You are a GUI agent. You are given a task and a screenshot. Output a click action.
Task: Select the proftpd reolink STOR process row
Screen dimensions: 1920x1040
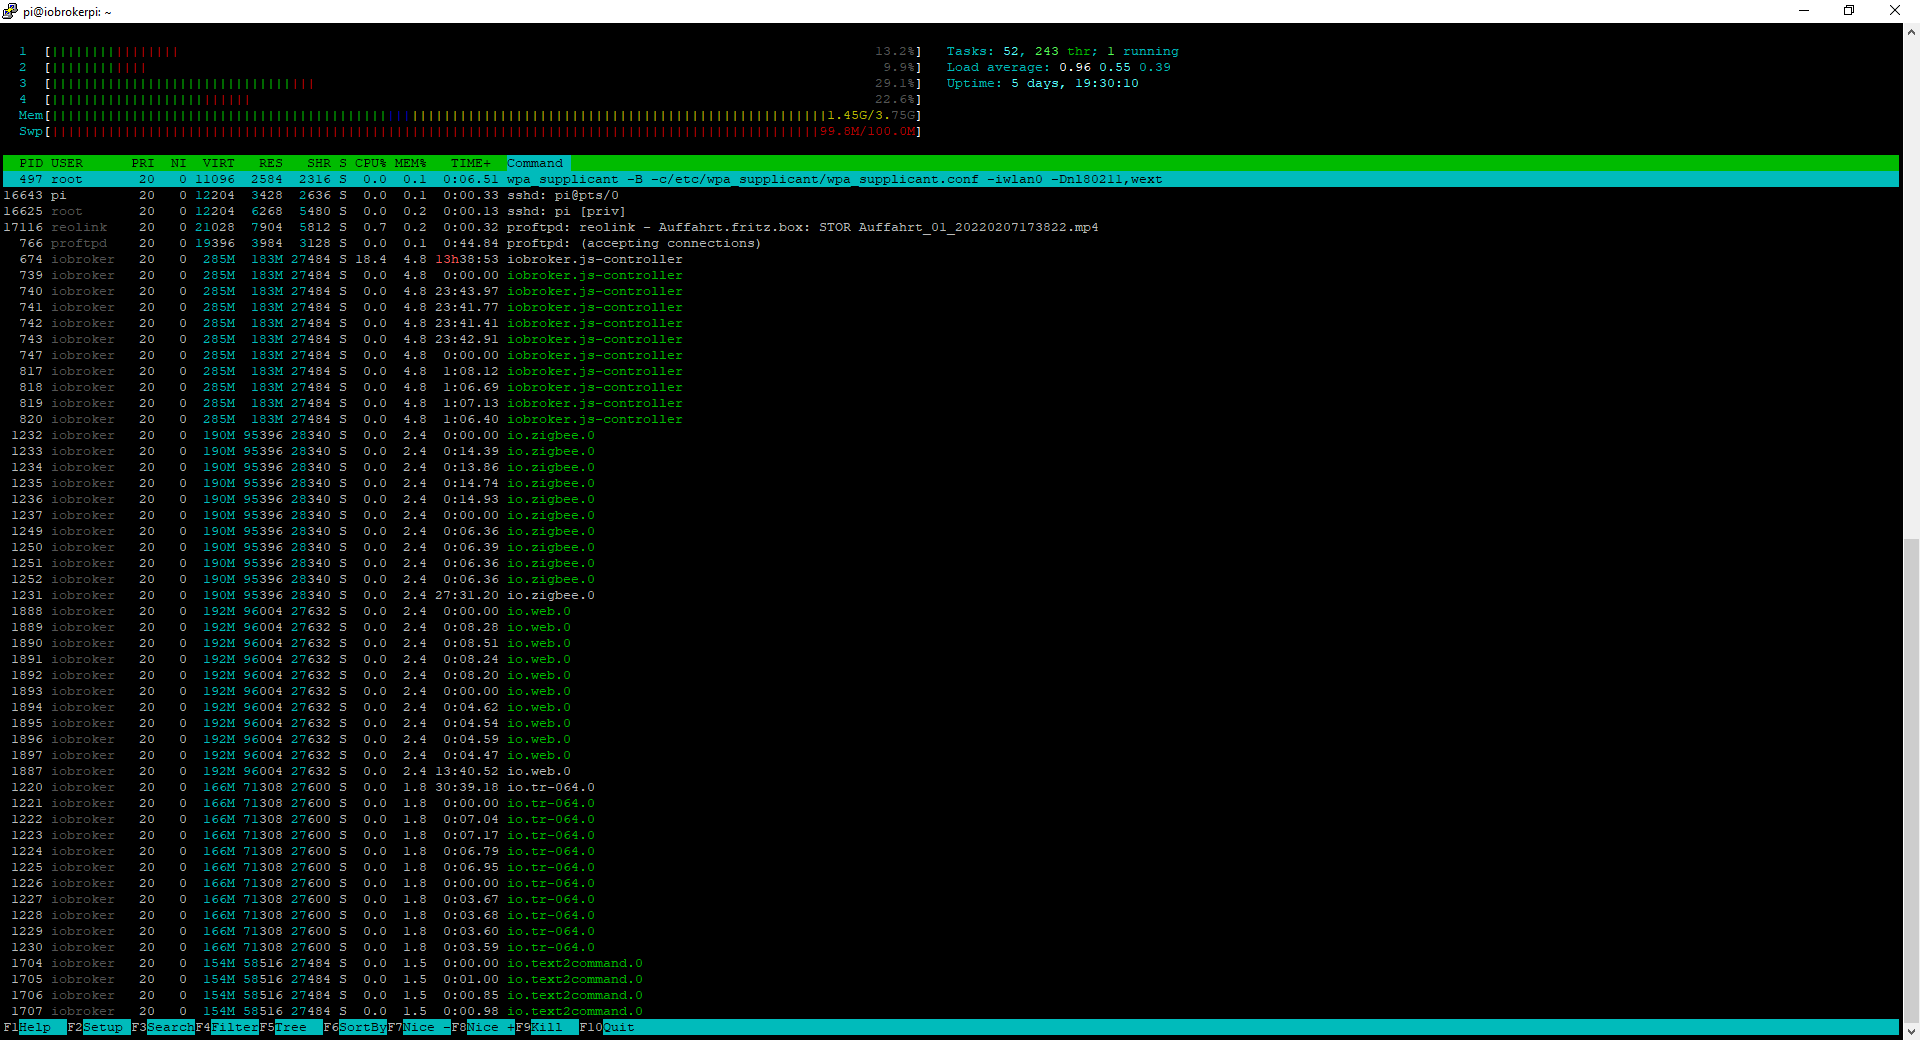[x=950, y=227]
